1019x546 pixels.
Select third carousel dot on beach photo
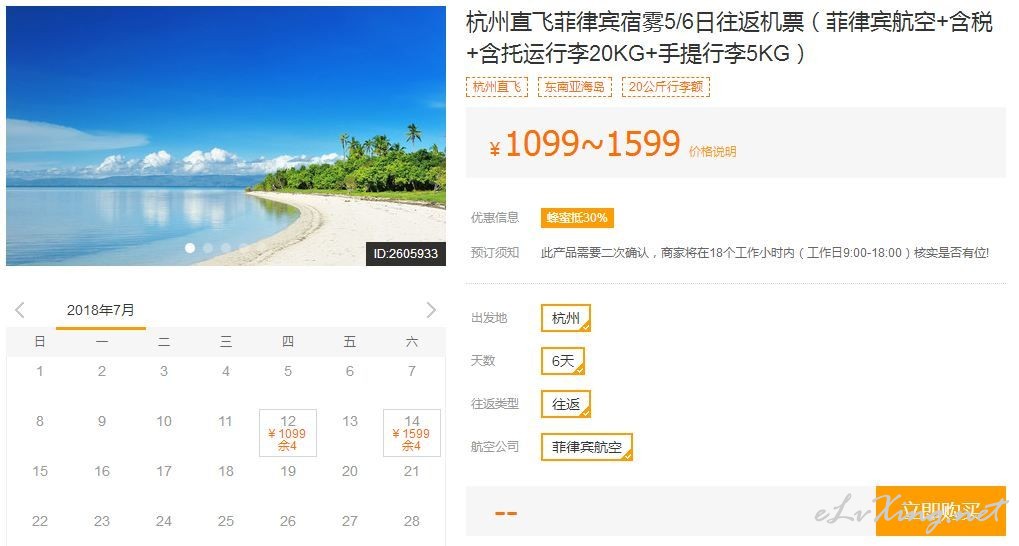226,248
